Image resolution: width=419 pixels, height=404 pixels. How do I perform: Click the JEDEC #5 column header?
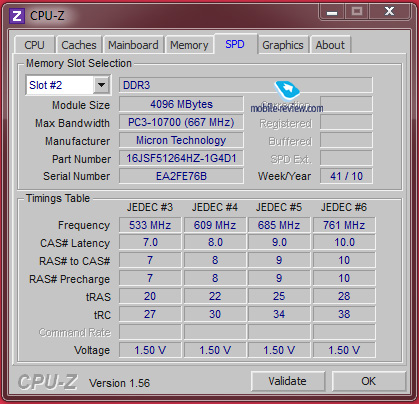[x=279, y=207]
